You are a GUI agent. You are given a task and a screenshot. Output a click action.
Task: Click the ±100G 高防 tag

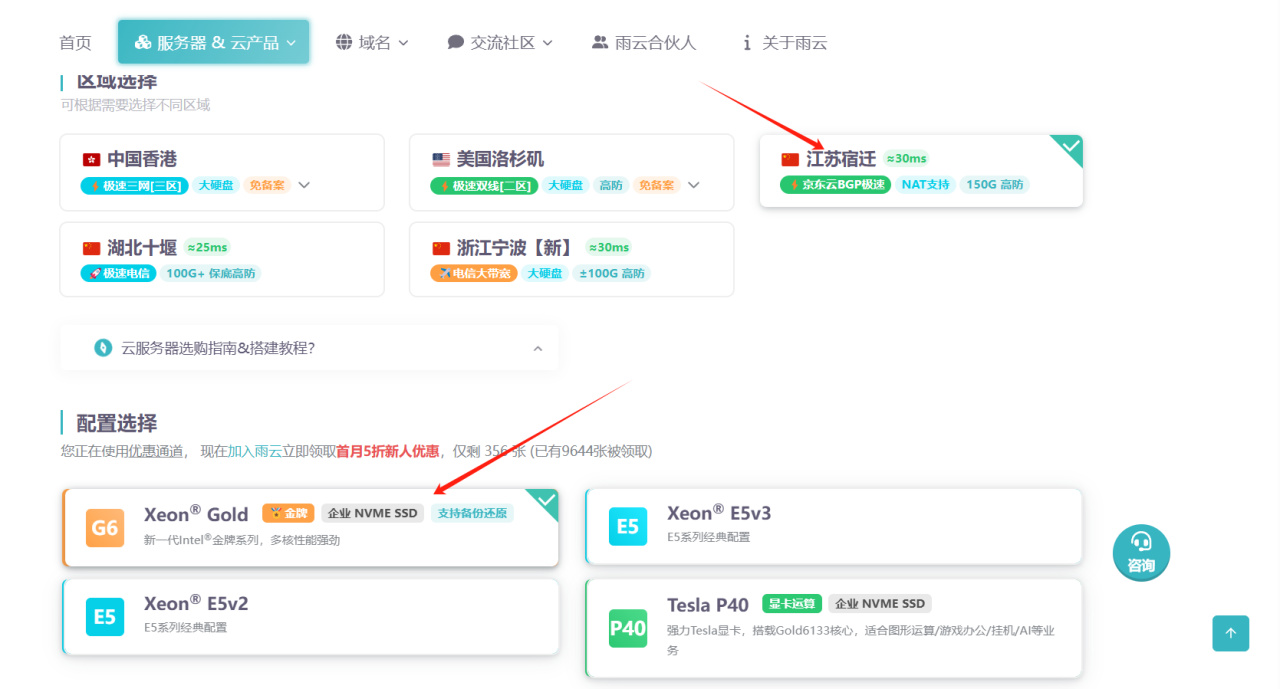[612, 273]
